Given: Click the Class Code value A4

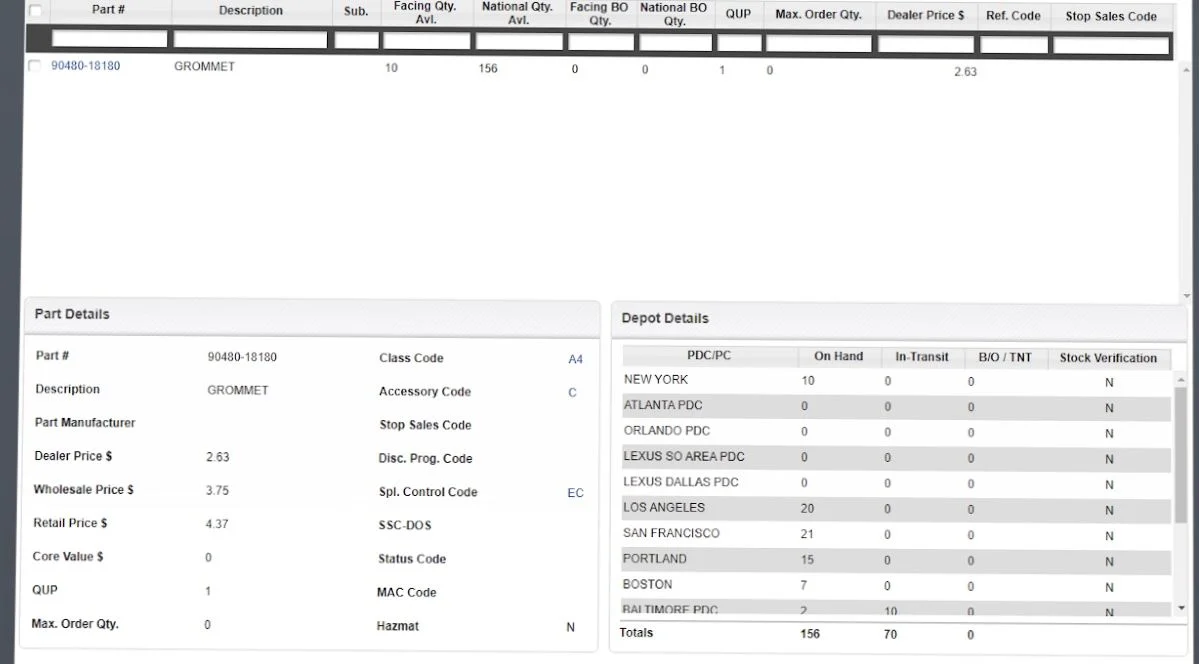Looking at the screenshot, I should [x=575, y=360].
